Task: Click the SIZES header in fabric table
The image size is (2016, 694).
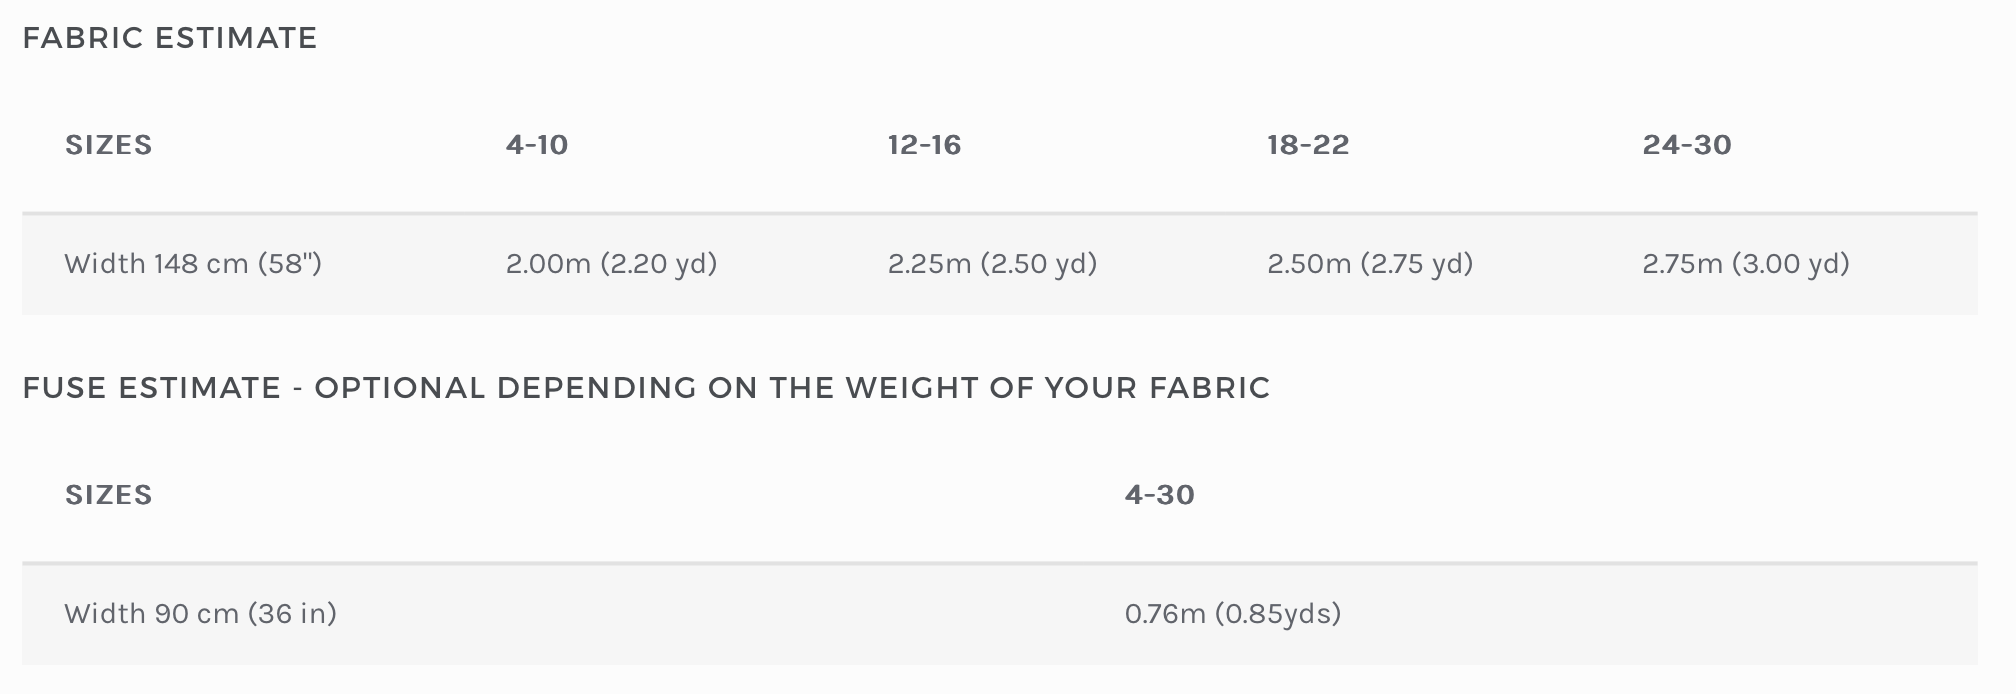Action: coord(108,145)
